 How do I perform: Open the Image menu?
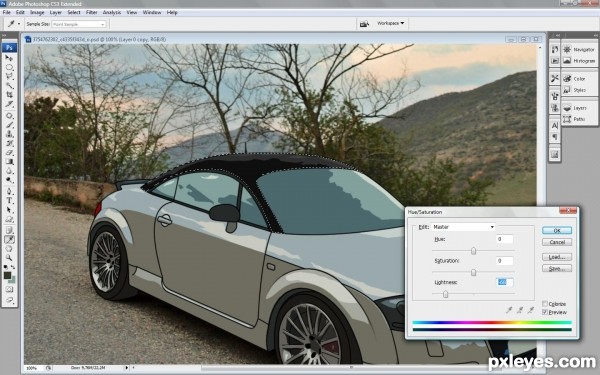point(37,12)
